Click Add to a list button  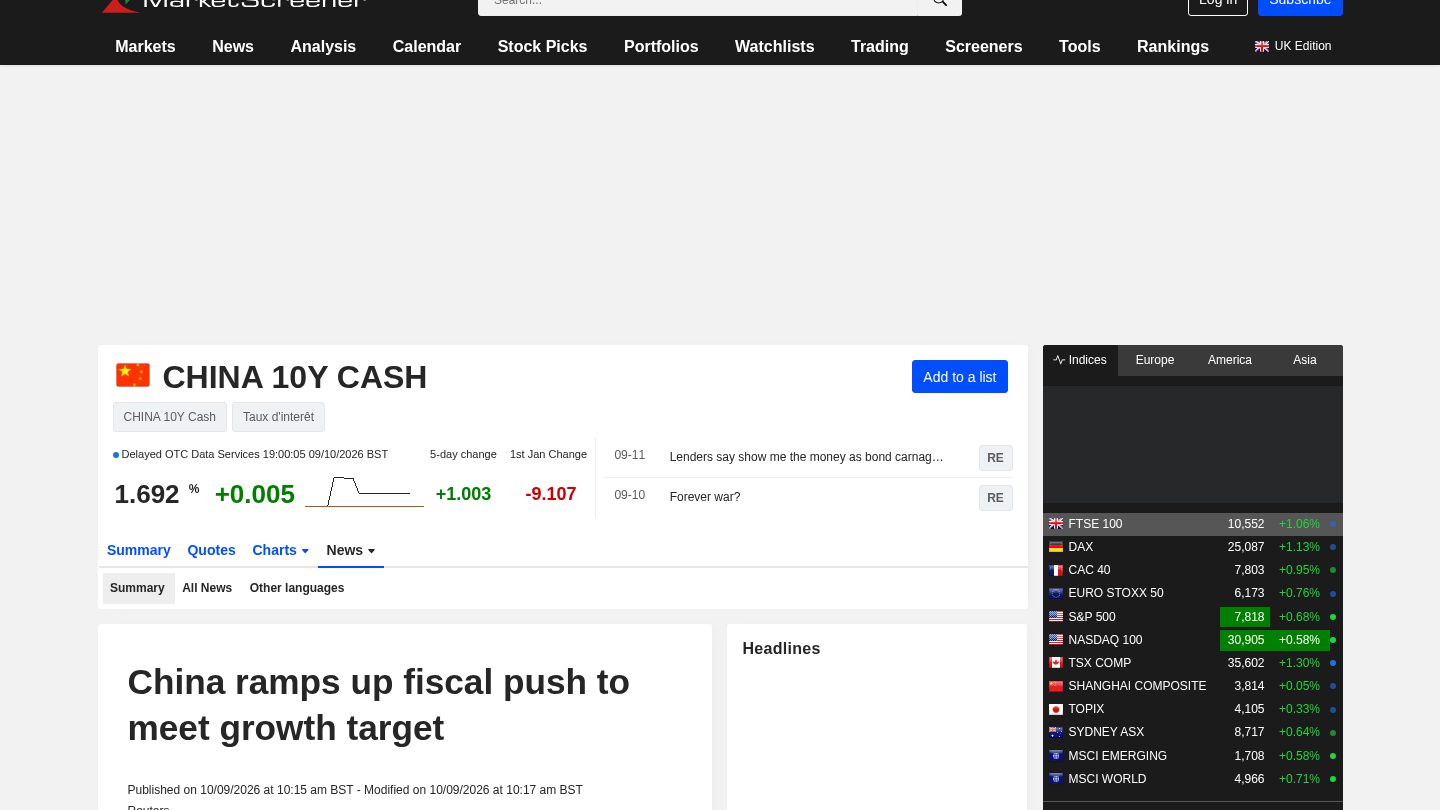pyautogui.click(x=960, y=377)
